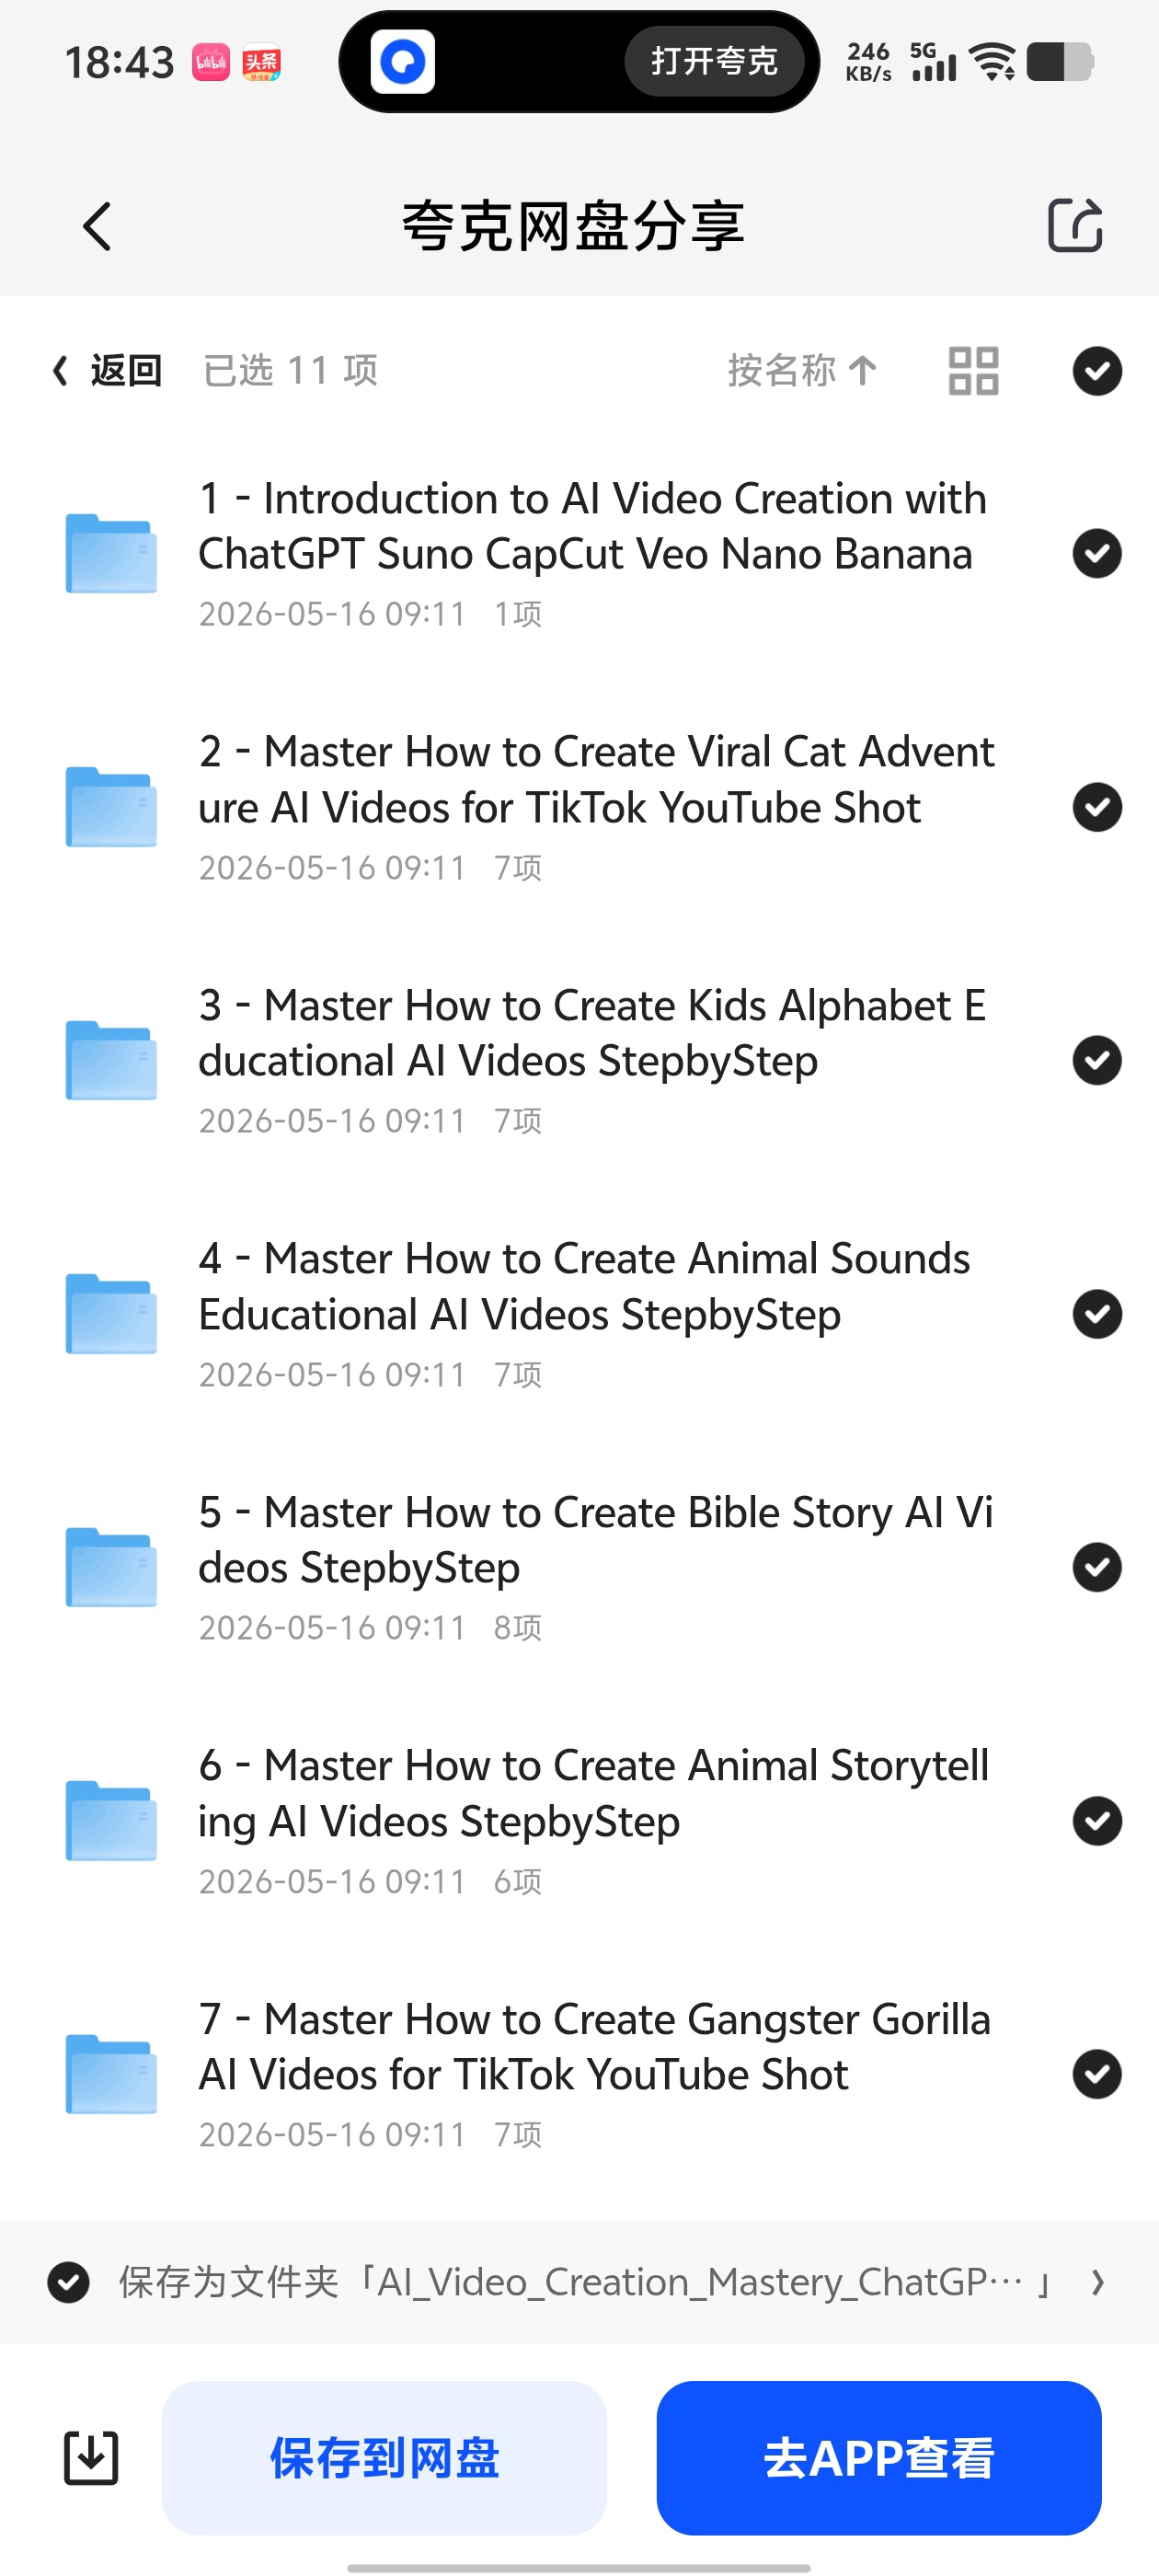The height and width of the screenshot is (2576, 1159).
Task: Tap 打开夸克 in the top pill
Action: 714,62
